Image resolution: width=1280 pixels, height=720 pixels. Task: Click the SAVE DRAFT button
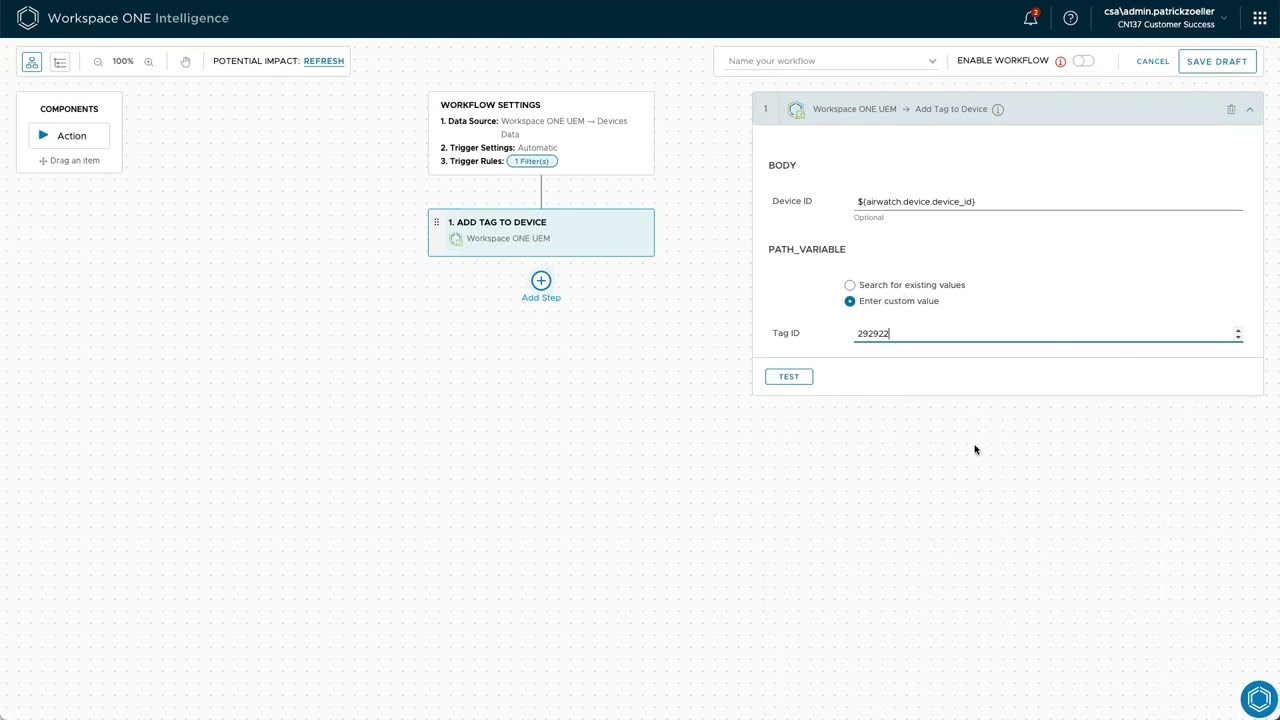coord(1217,61)
